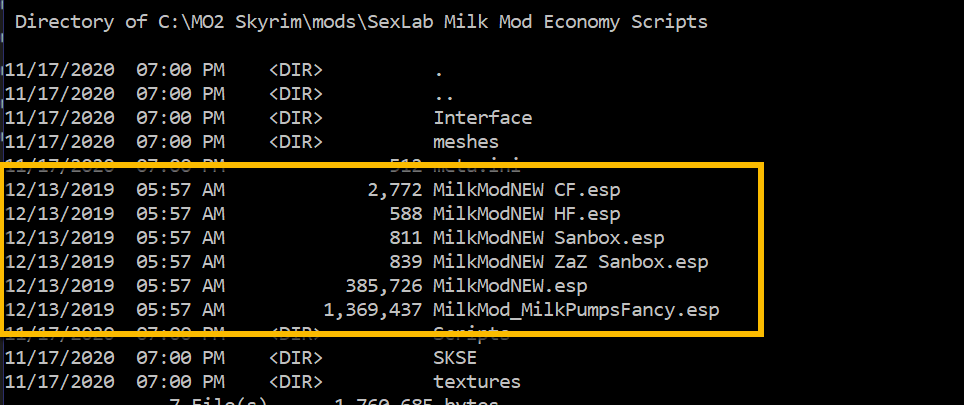964x405 pixels.
Task: Click the MilkModNEW.esp file name
Action: point(510,286)
